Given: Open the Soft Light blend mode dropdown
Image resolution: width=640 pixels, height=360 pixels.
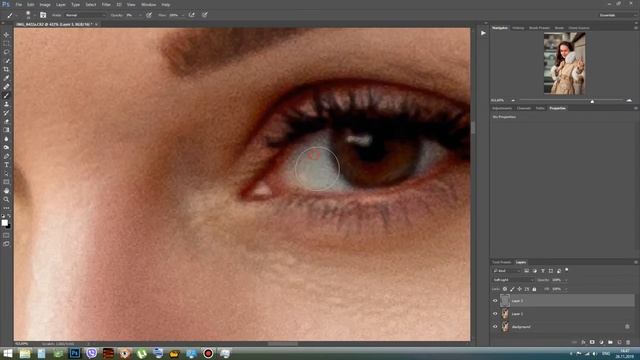Looking at the screenshot, I should tap(513, 280).
